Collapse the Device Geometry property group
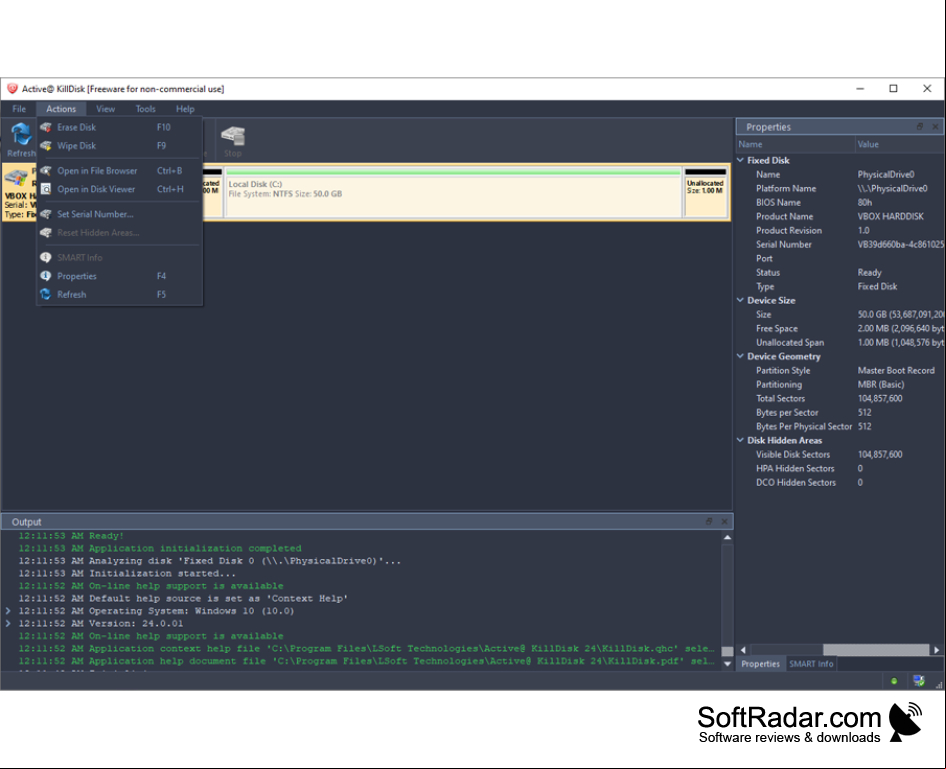This screenshot has width=946, height=769. tap(740, 356)
